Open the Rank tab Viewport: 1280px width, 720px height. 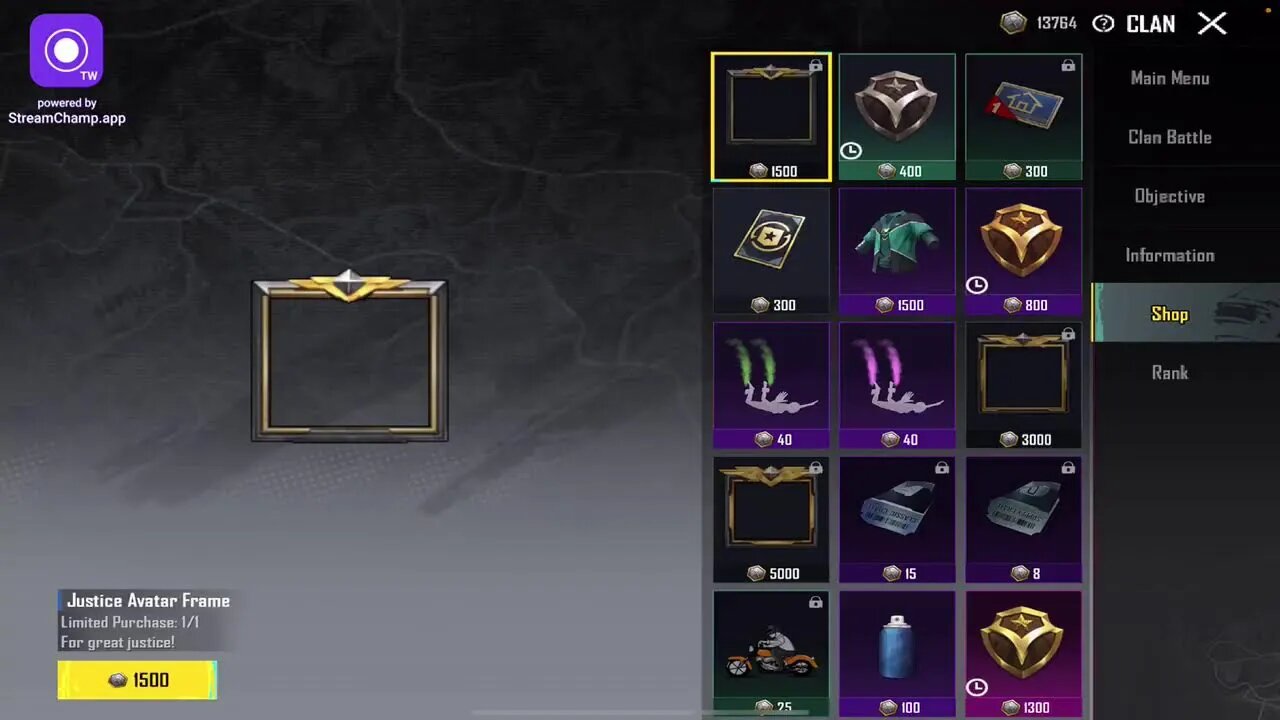(x=1169, y=372)
